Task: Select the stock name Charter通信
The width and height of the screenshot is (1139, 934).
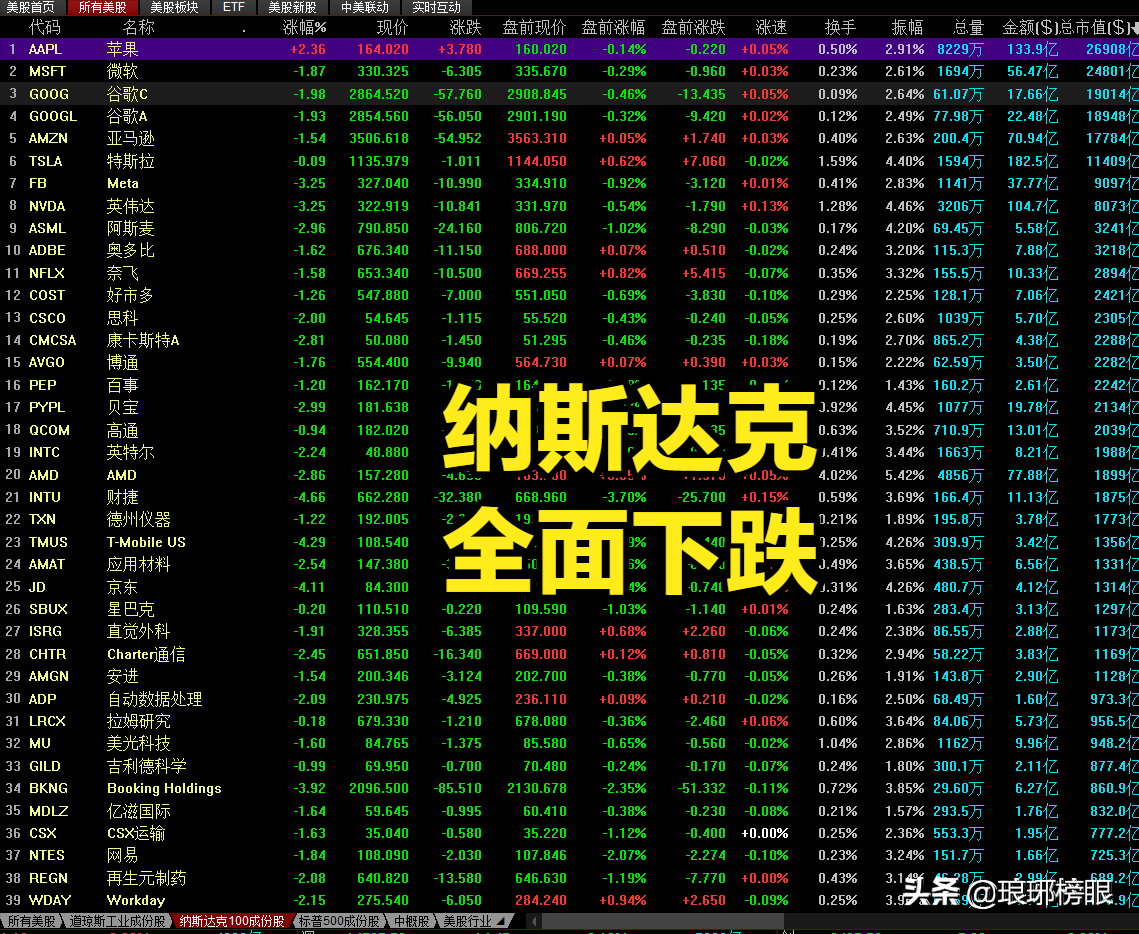Action: 146,654
